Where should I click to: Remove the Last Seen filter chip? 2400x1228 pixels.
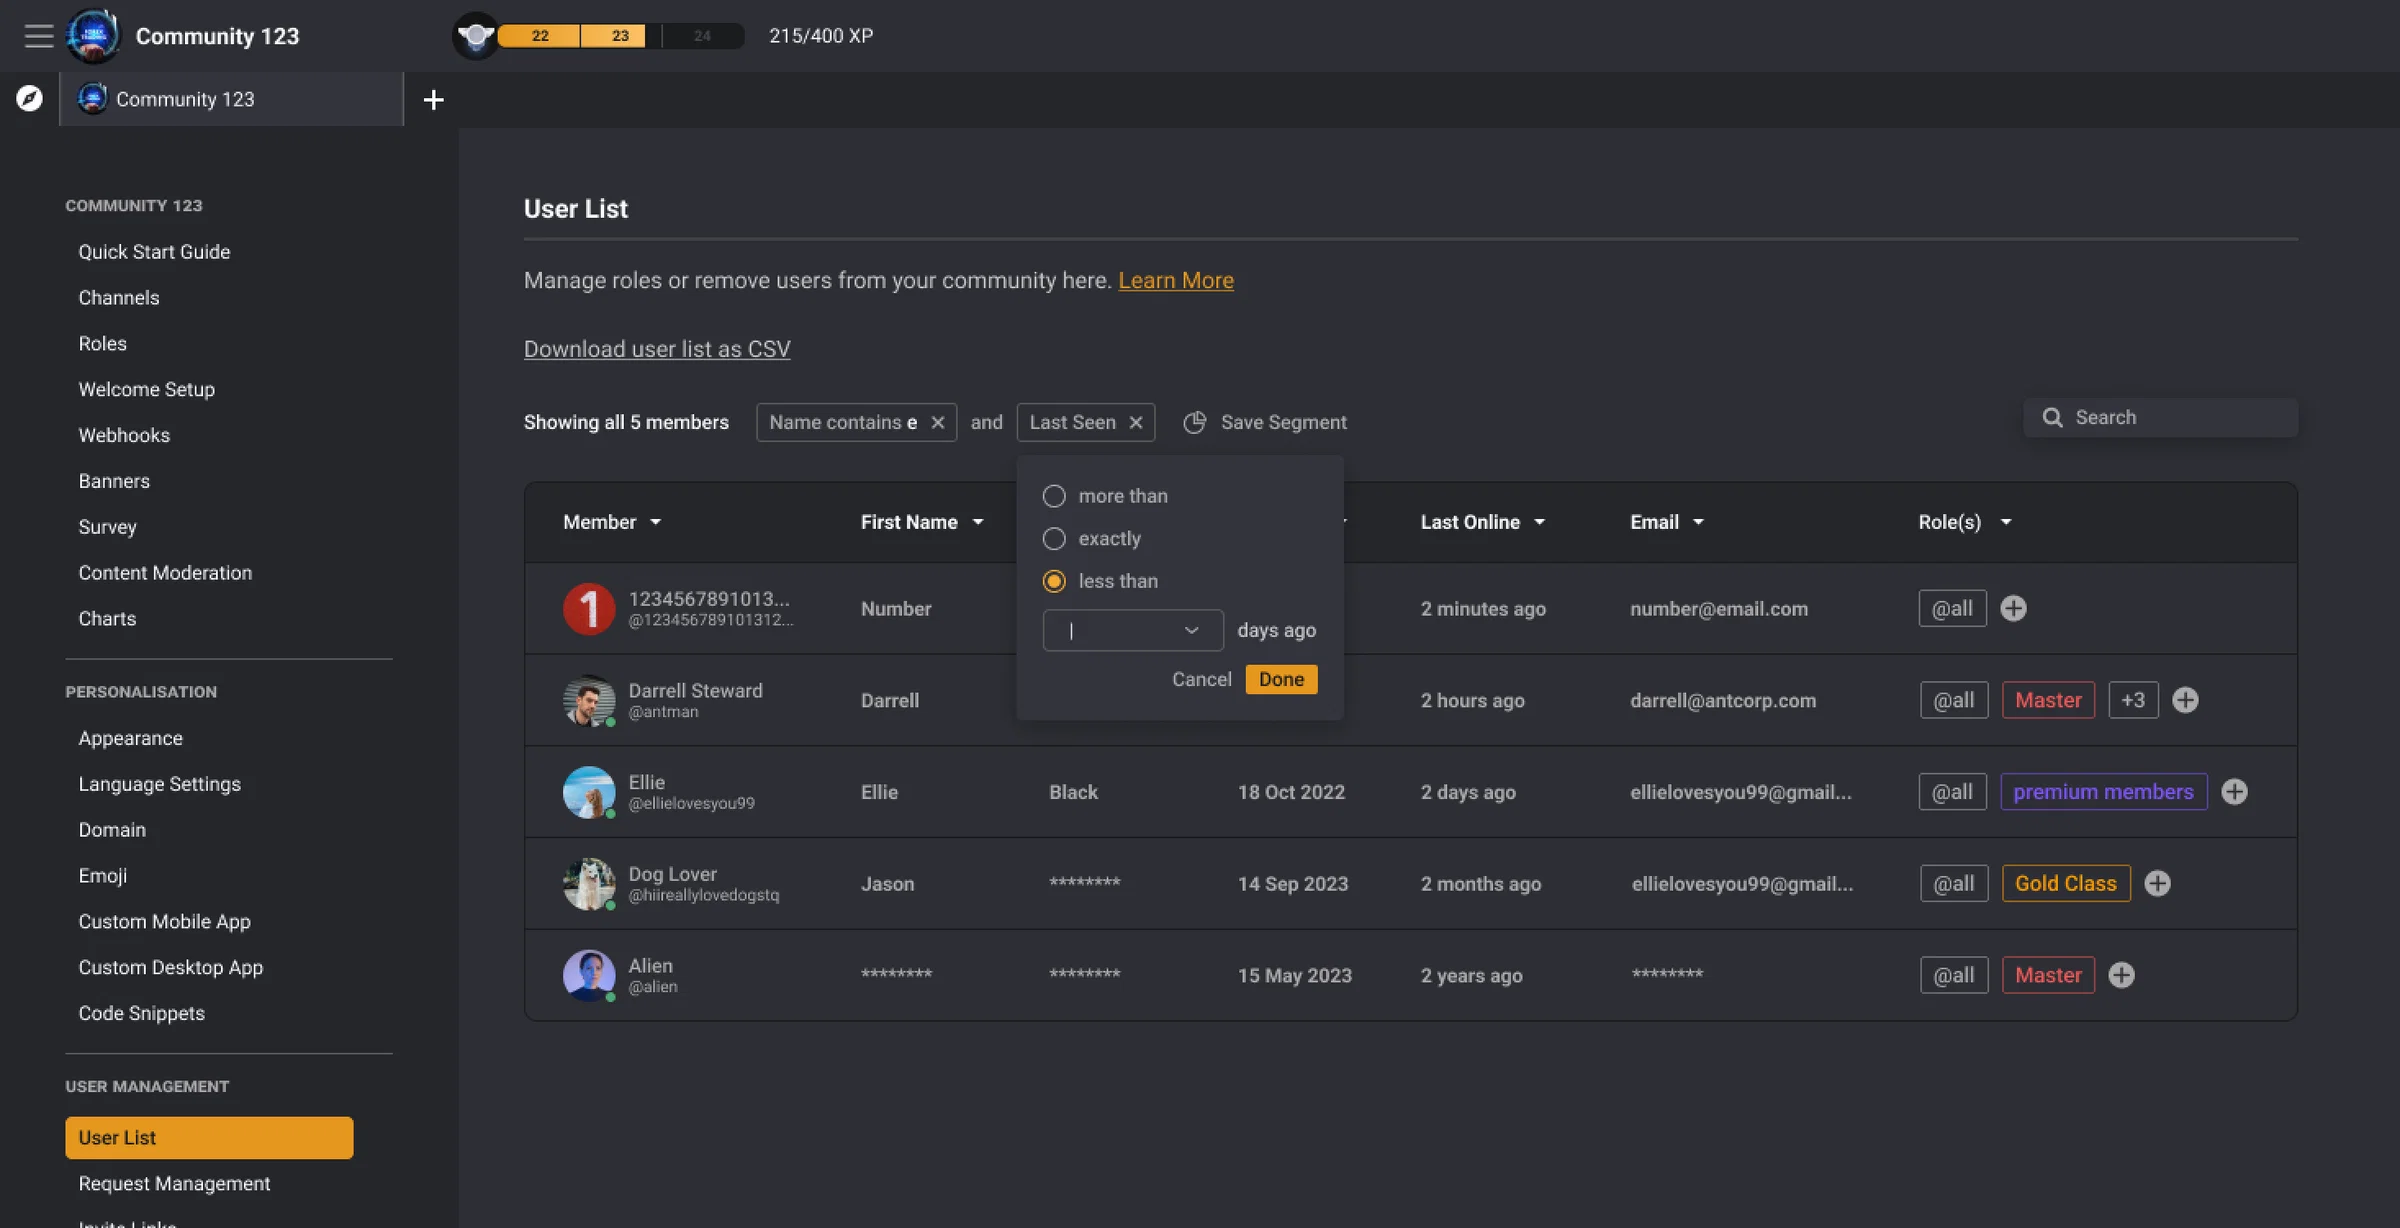click(1135, 422)
